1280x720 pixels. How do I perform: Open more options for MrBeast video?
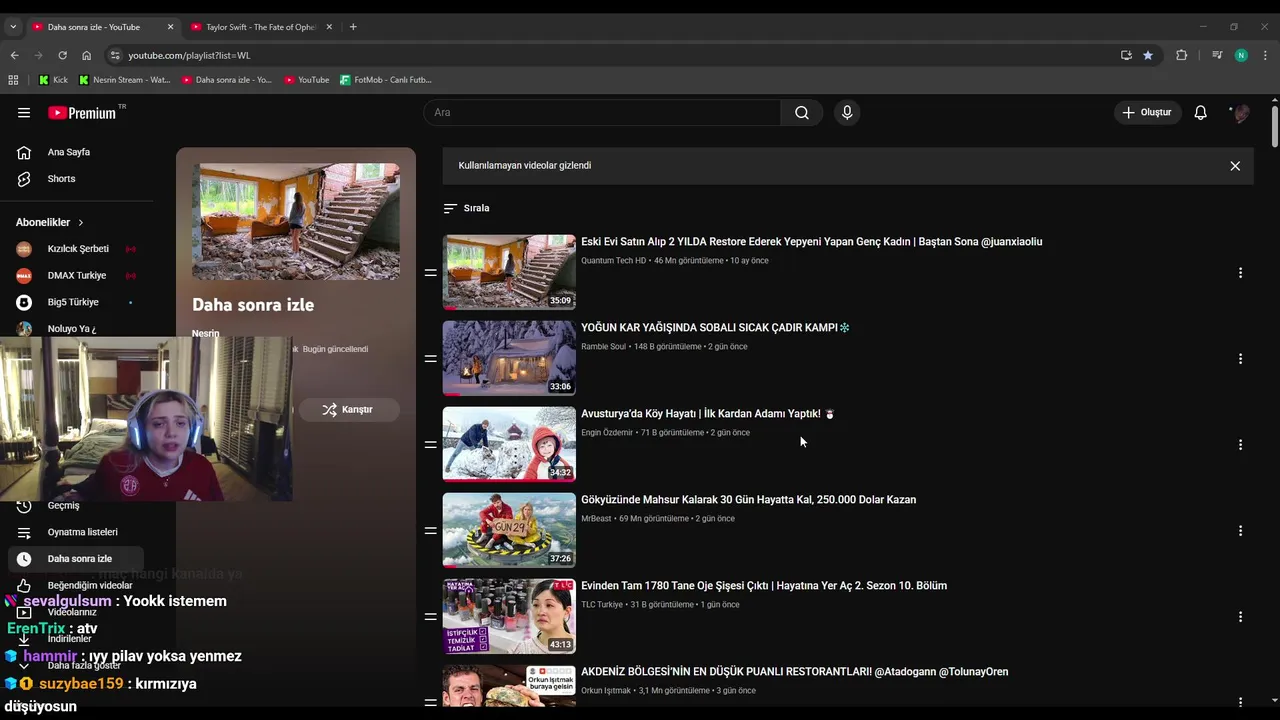(1240, 531)
